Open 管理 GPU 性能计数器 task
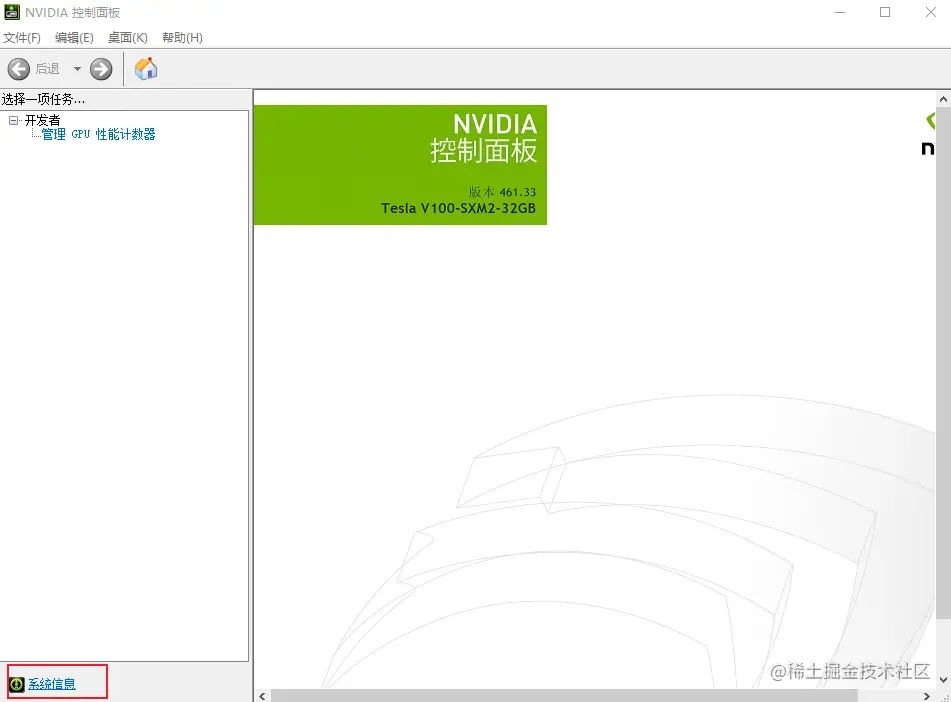951x702 pixels. 98,134
